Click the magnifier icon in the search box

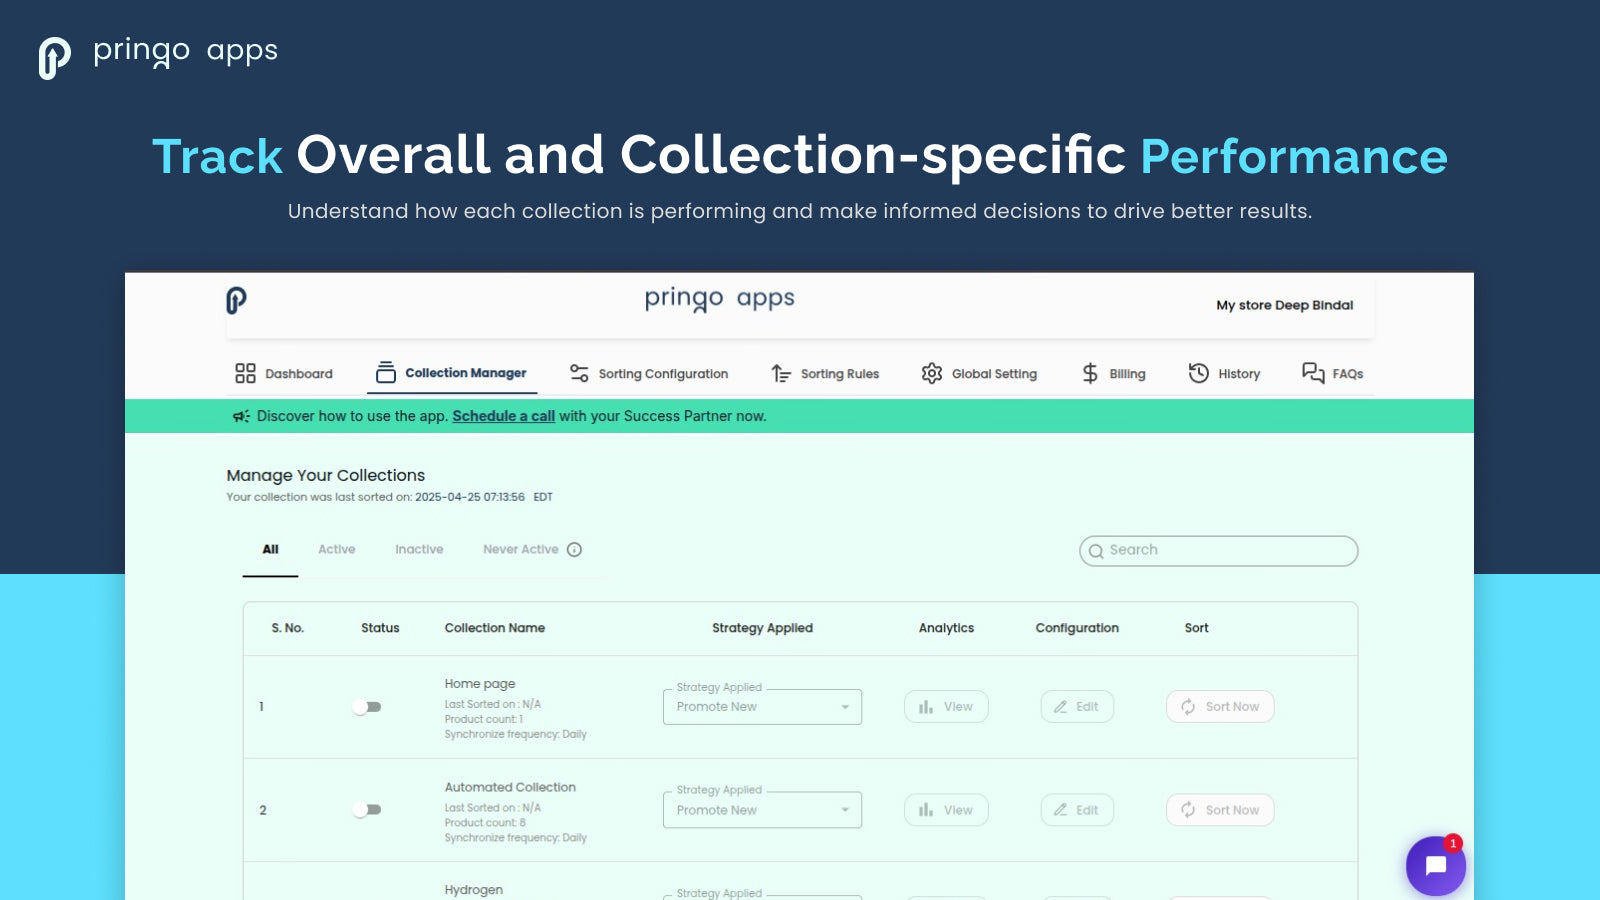(x=1096, y=551)
